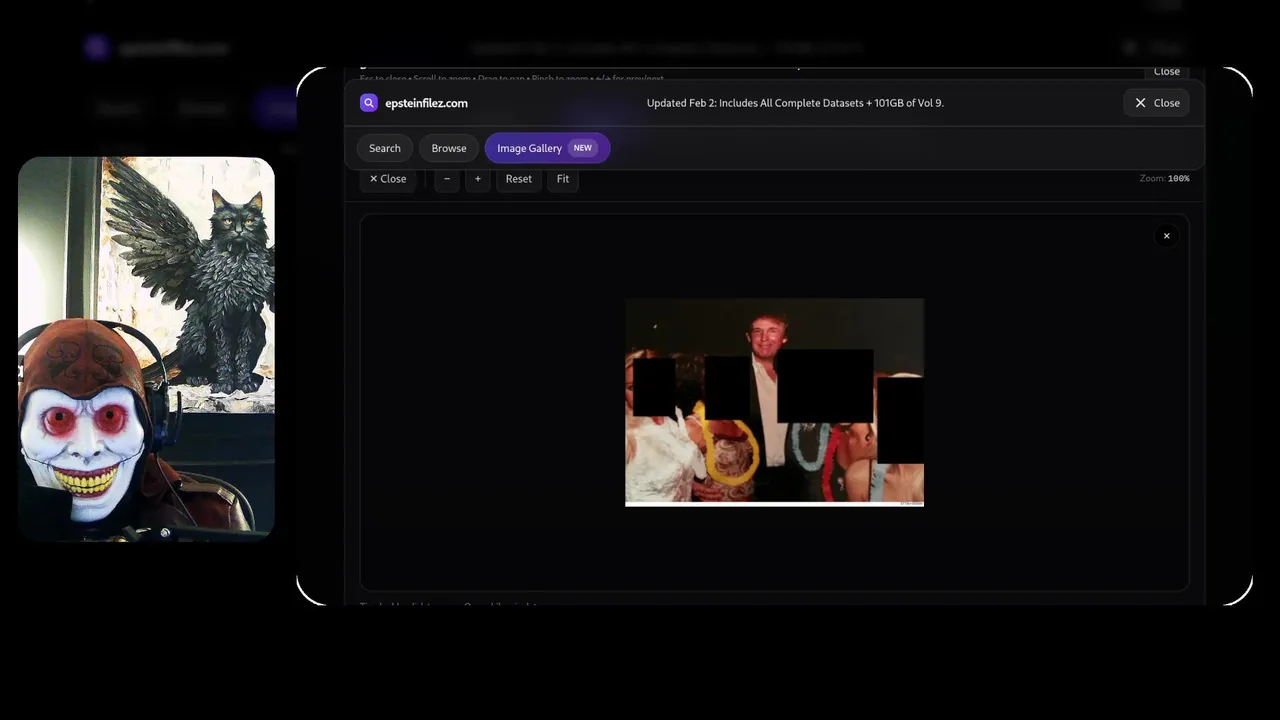Click the header Close button beside update notice
The image size is (1280, 720).
point(1156,103)
